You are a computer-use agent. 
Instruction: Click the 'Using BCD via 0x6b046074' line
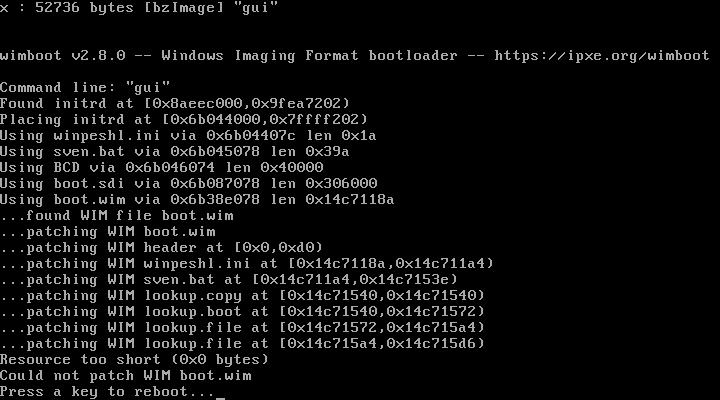[162, 167]
